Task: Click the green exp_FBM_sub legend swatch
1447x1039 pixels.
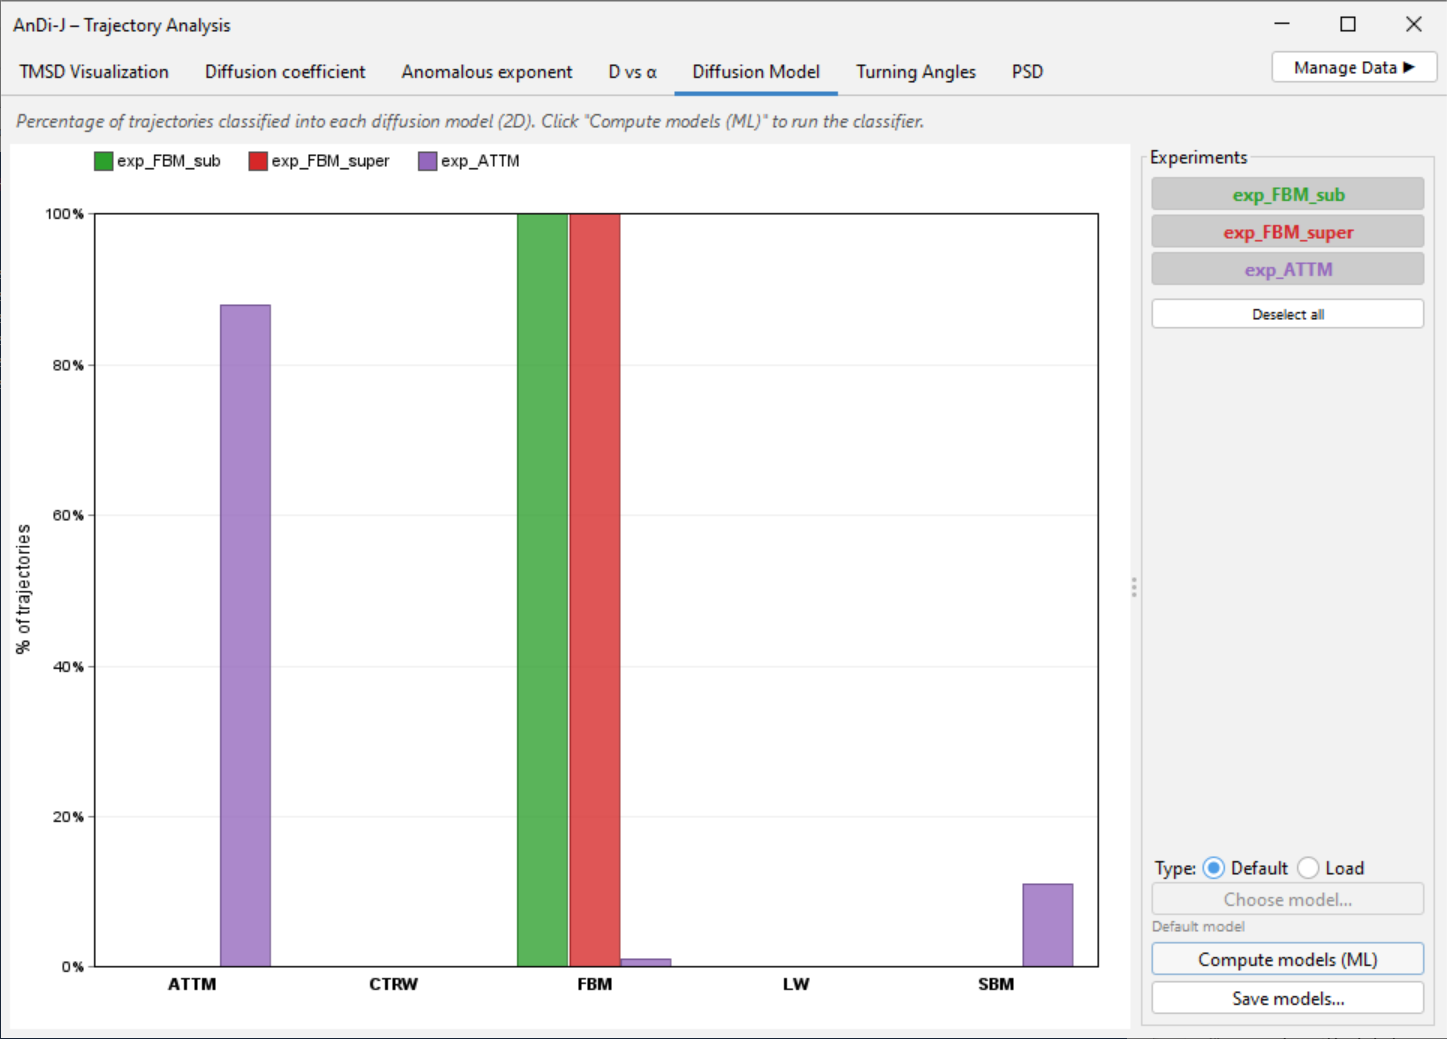Action: (103, 161)
